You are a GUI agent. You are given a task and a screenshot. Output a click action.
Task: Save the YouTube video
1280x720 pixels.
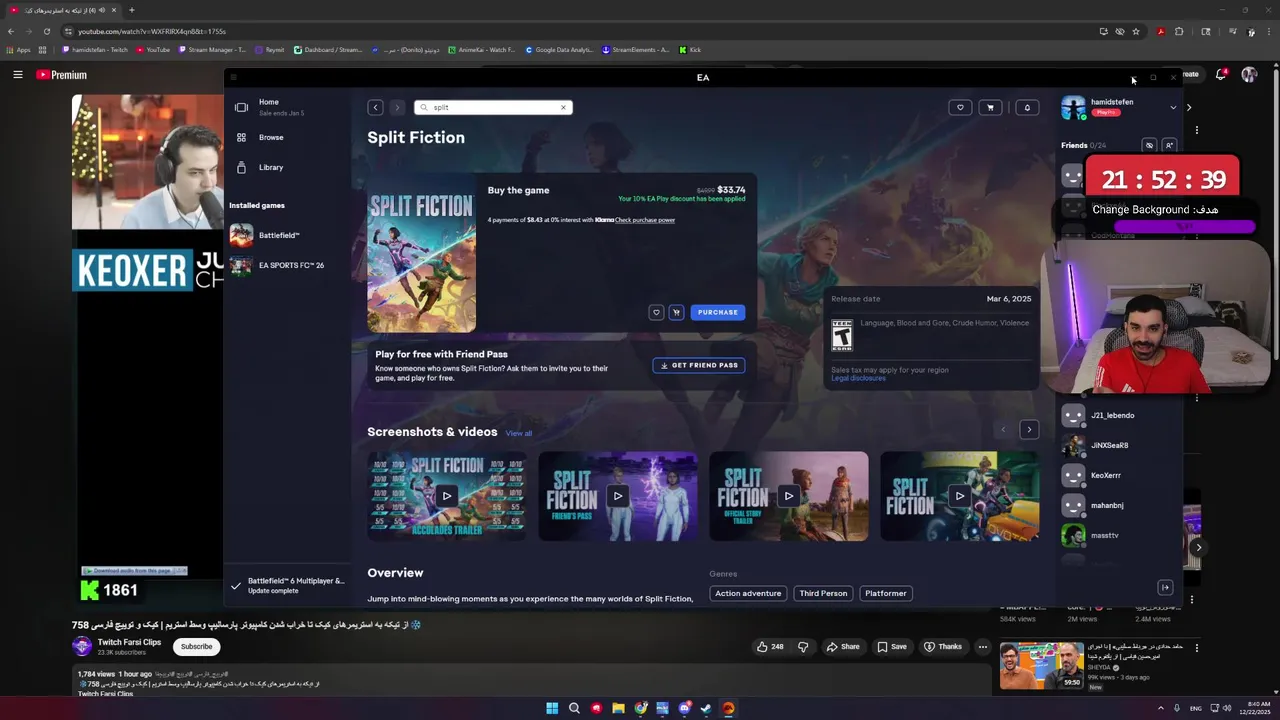892,647
